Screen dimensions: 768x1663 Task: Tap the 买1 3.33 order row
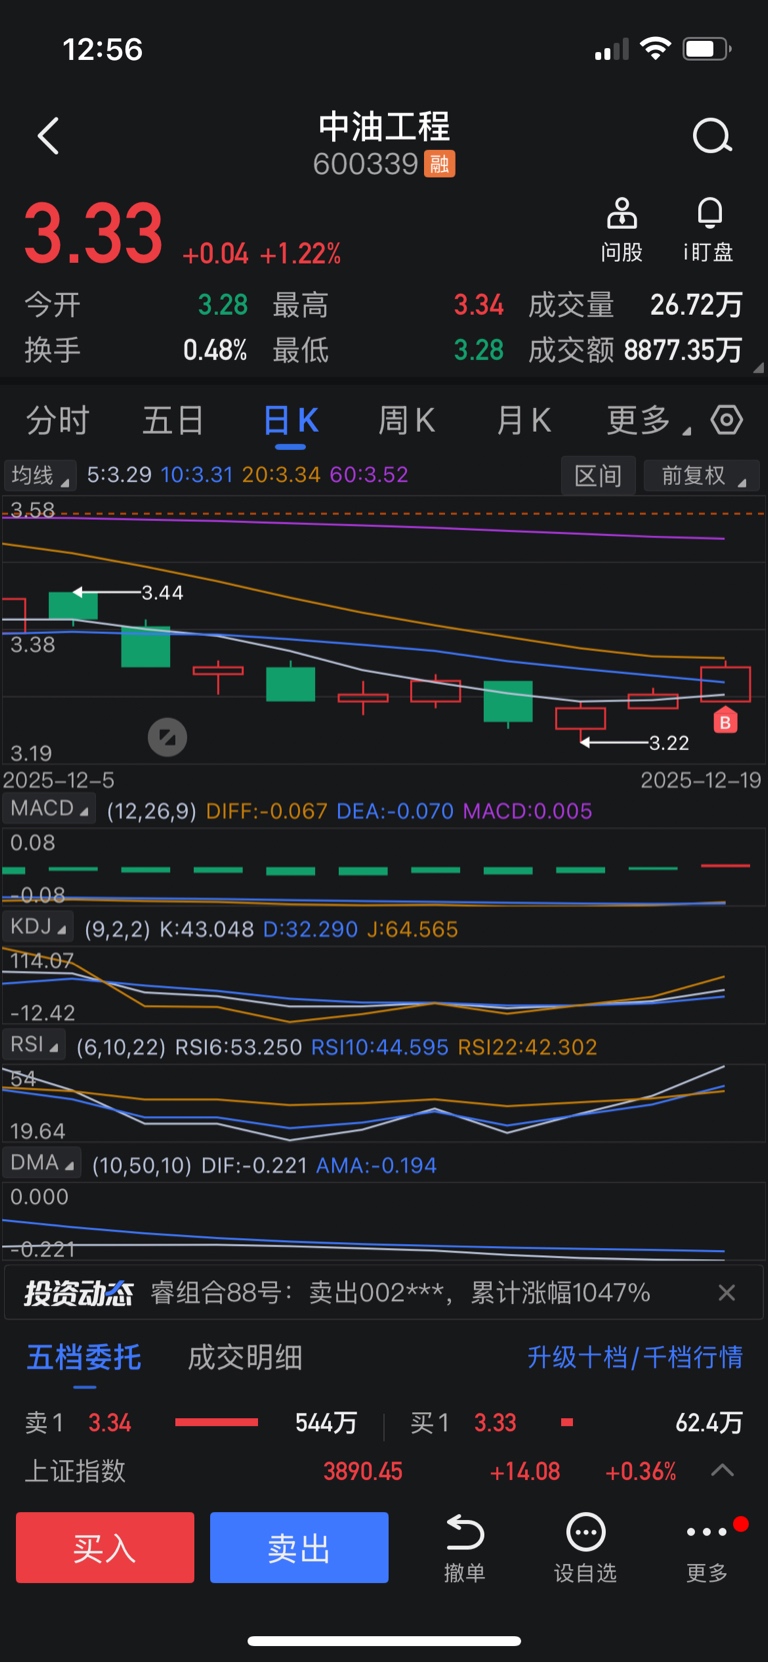[x=577, y=1422]
